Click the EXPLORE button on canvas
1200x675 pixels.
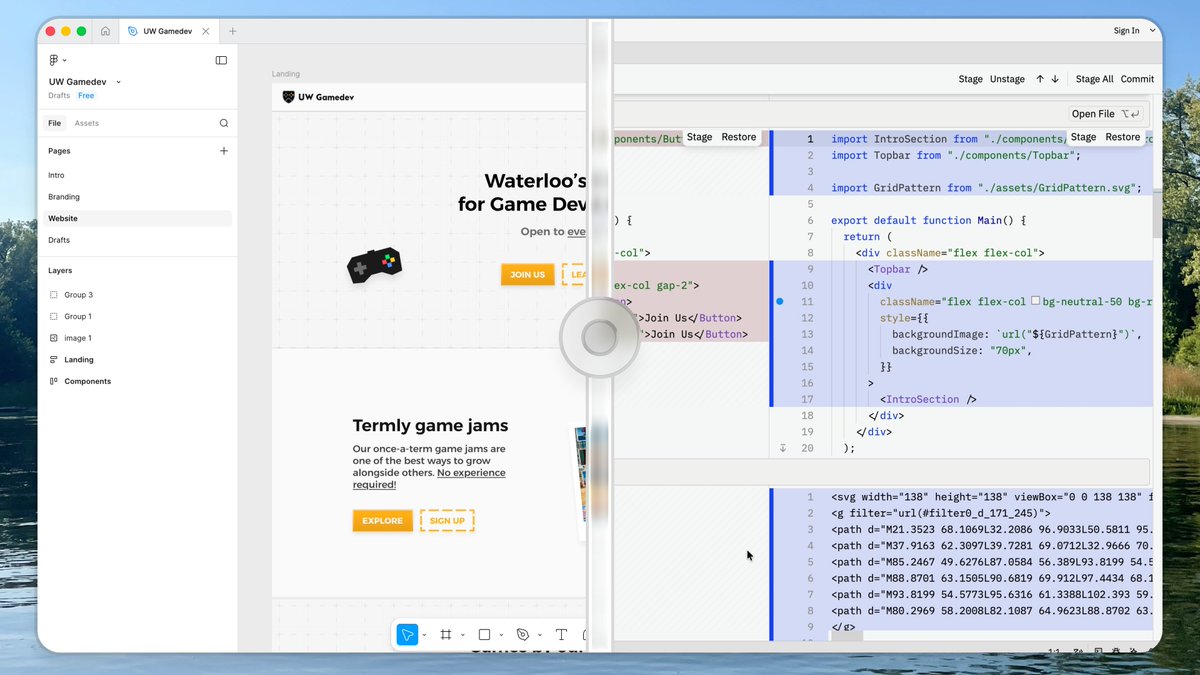(383, 521)
